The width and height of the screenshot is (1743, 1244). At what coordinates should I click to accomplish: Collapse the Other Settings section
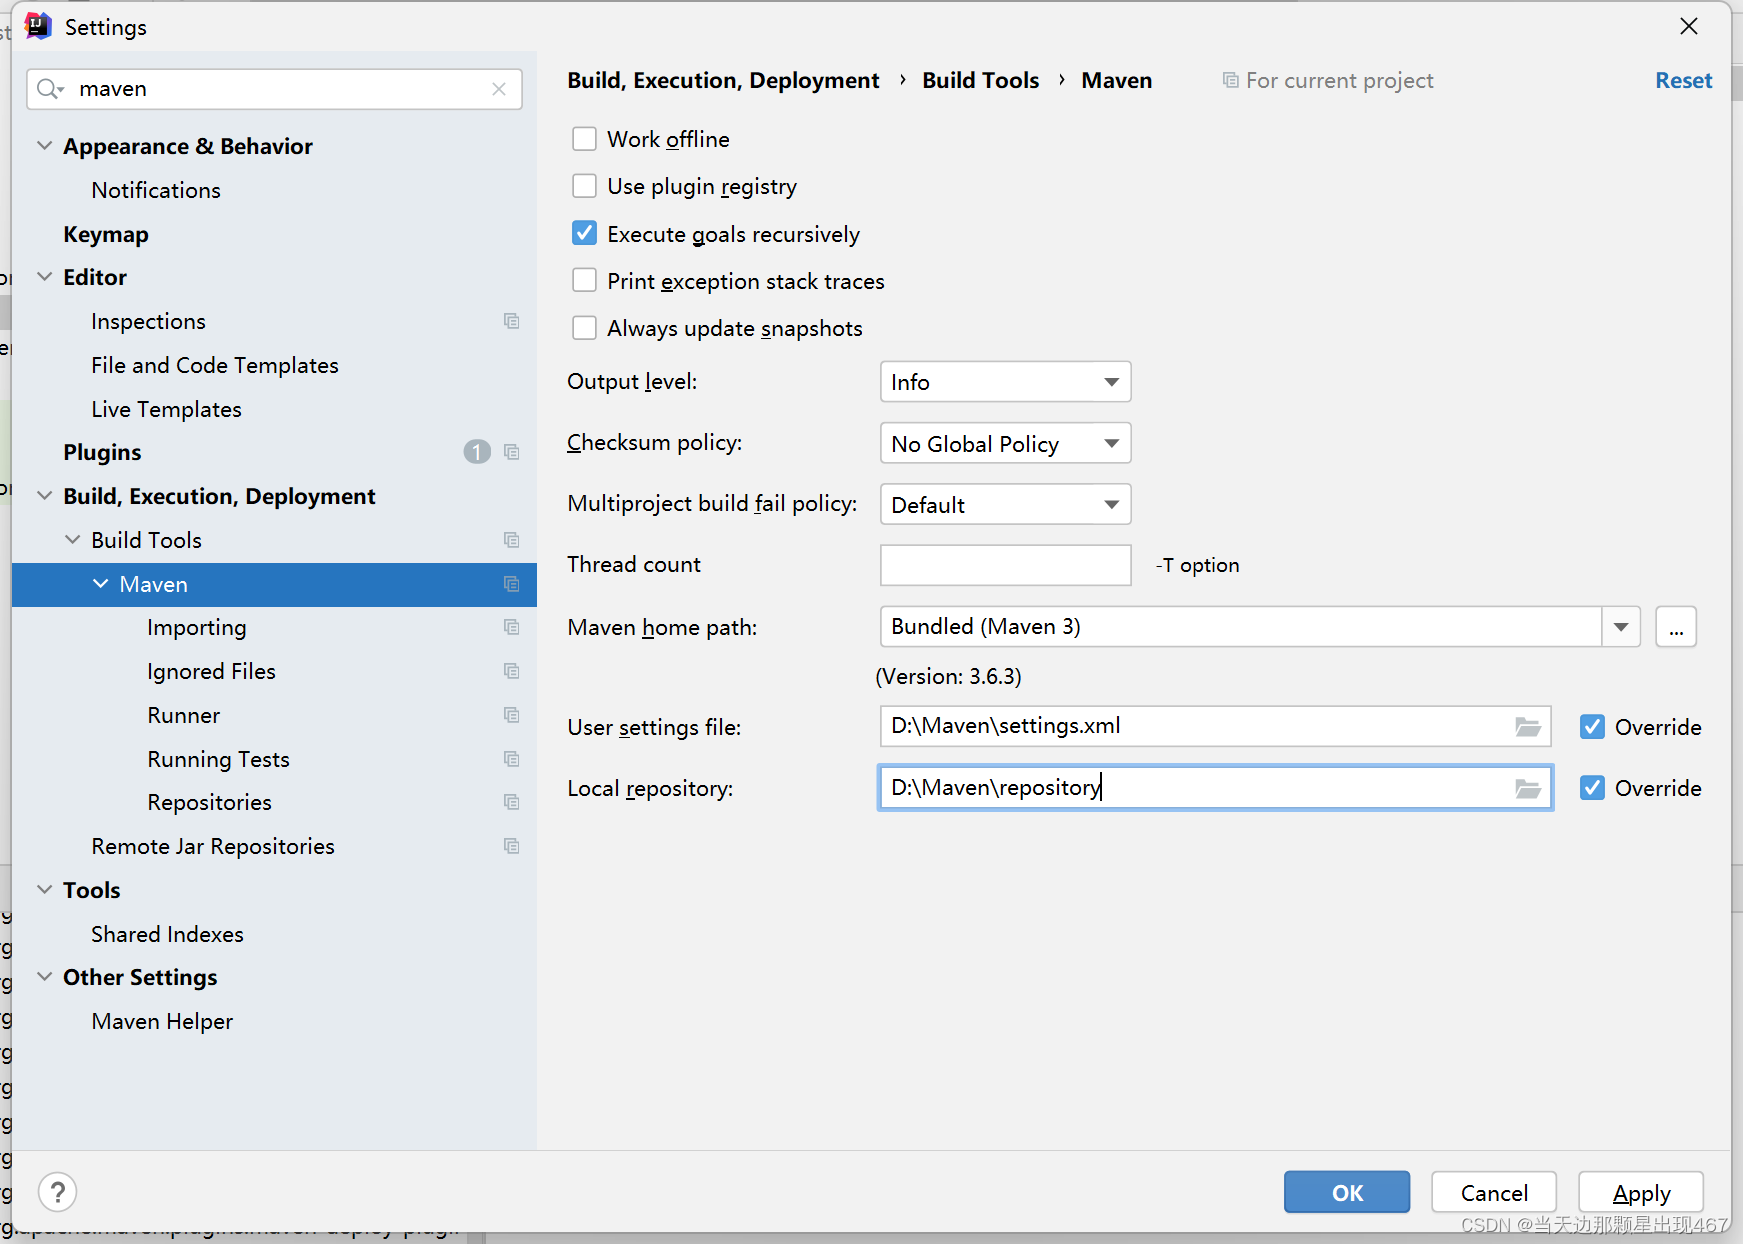click(44, 977)
